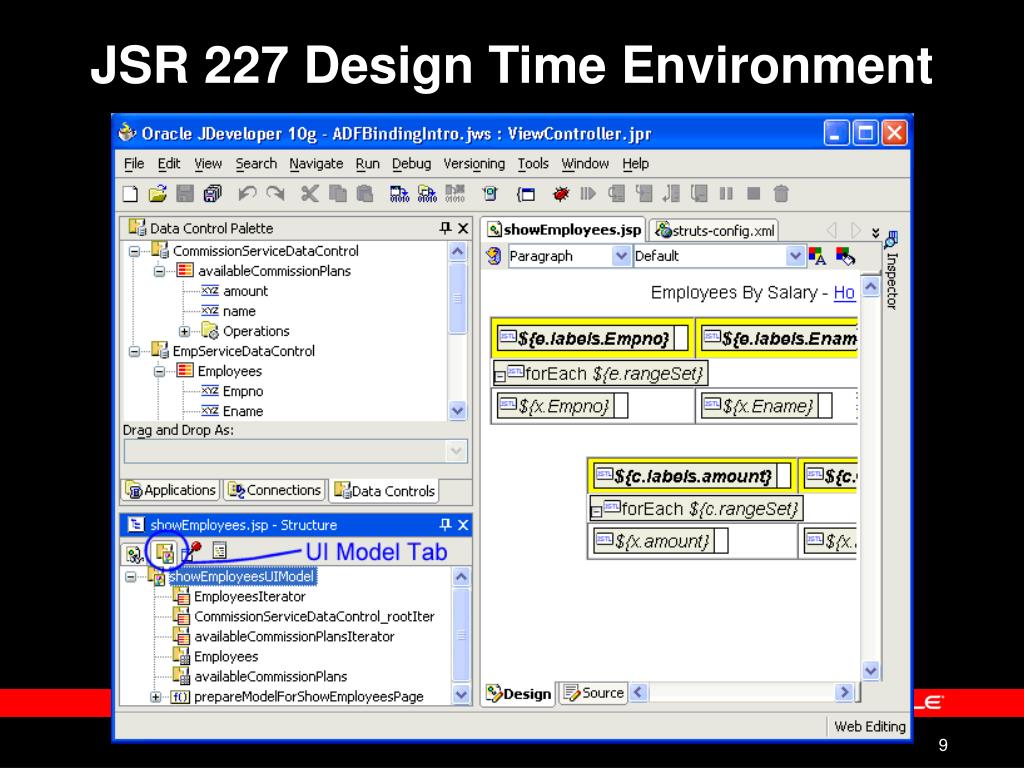Image resolution: width=1024 pixels, height=768 pixels.
Task: Pin the Structure panel
Action: pos(445,524)
